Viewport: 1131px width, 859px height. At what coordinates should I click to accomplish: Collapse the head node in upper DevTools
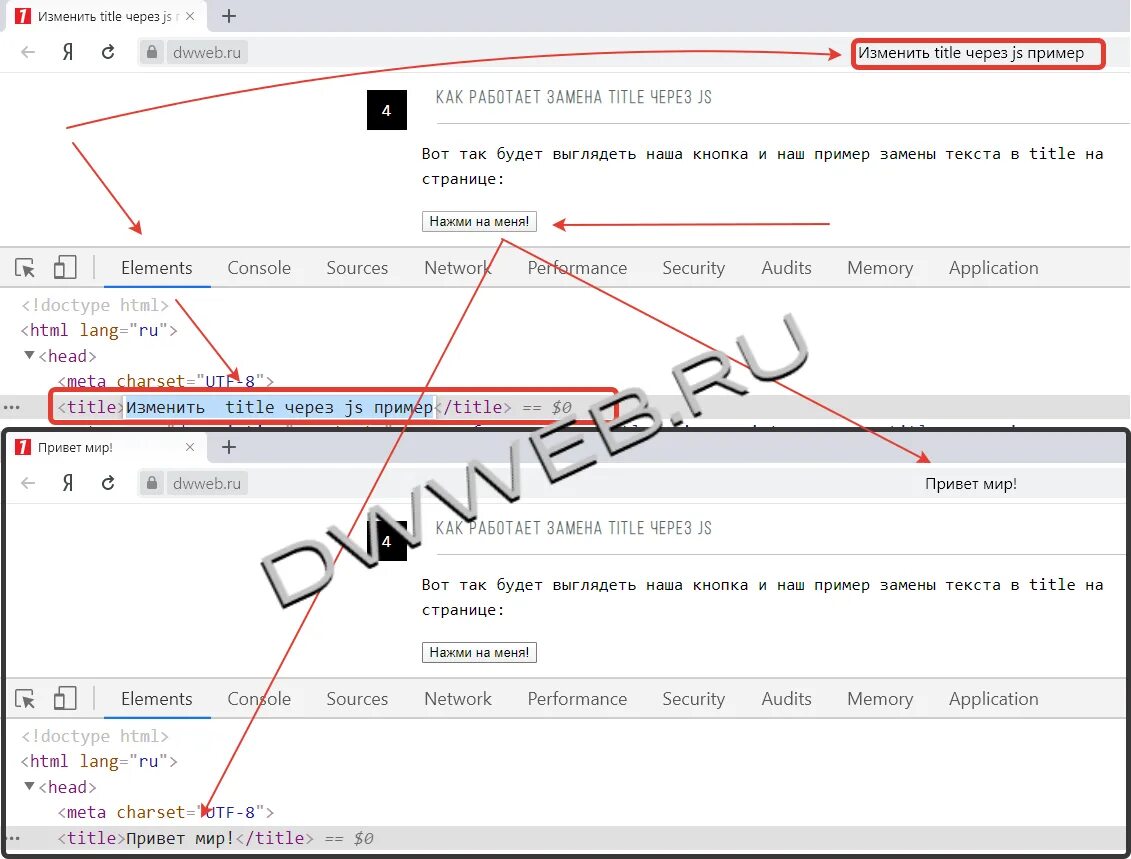click(x=30, y=355)
